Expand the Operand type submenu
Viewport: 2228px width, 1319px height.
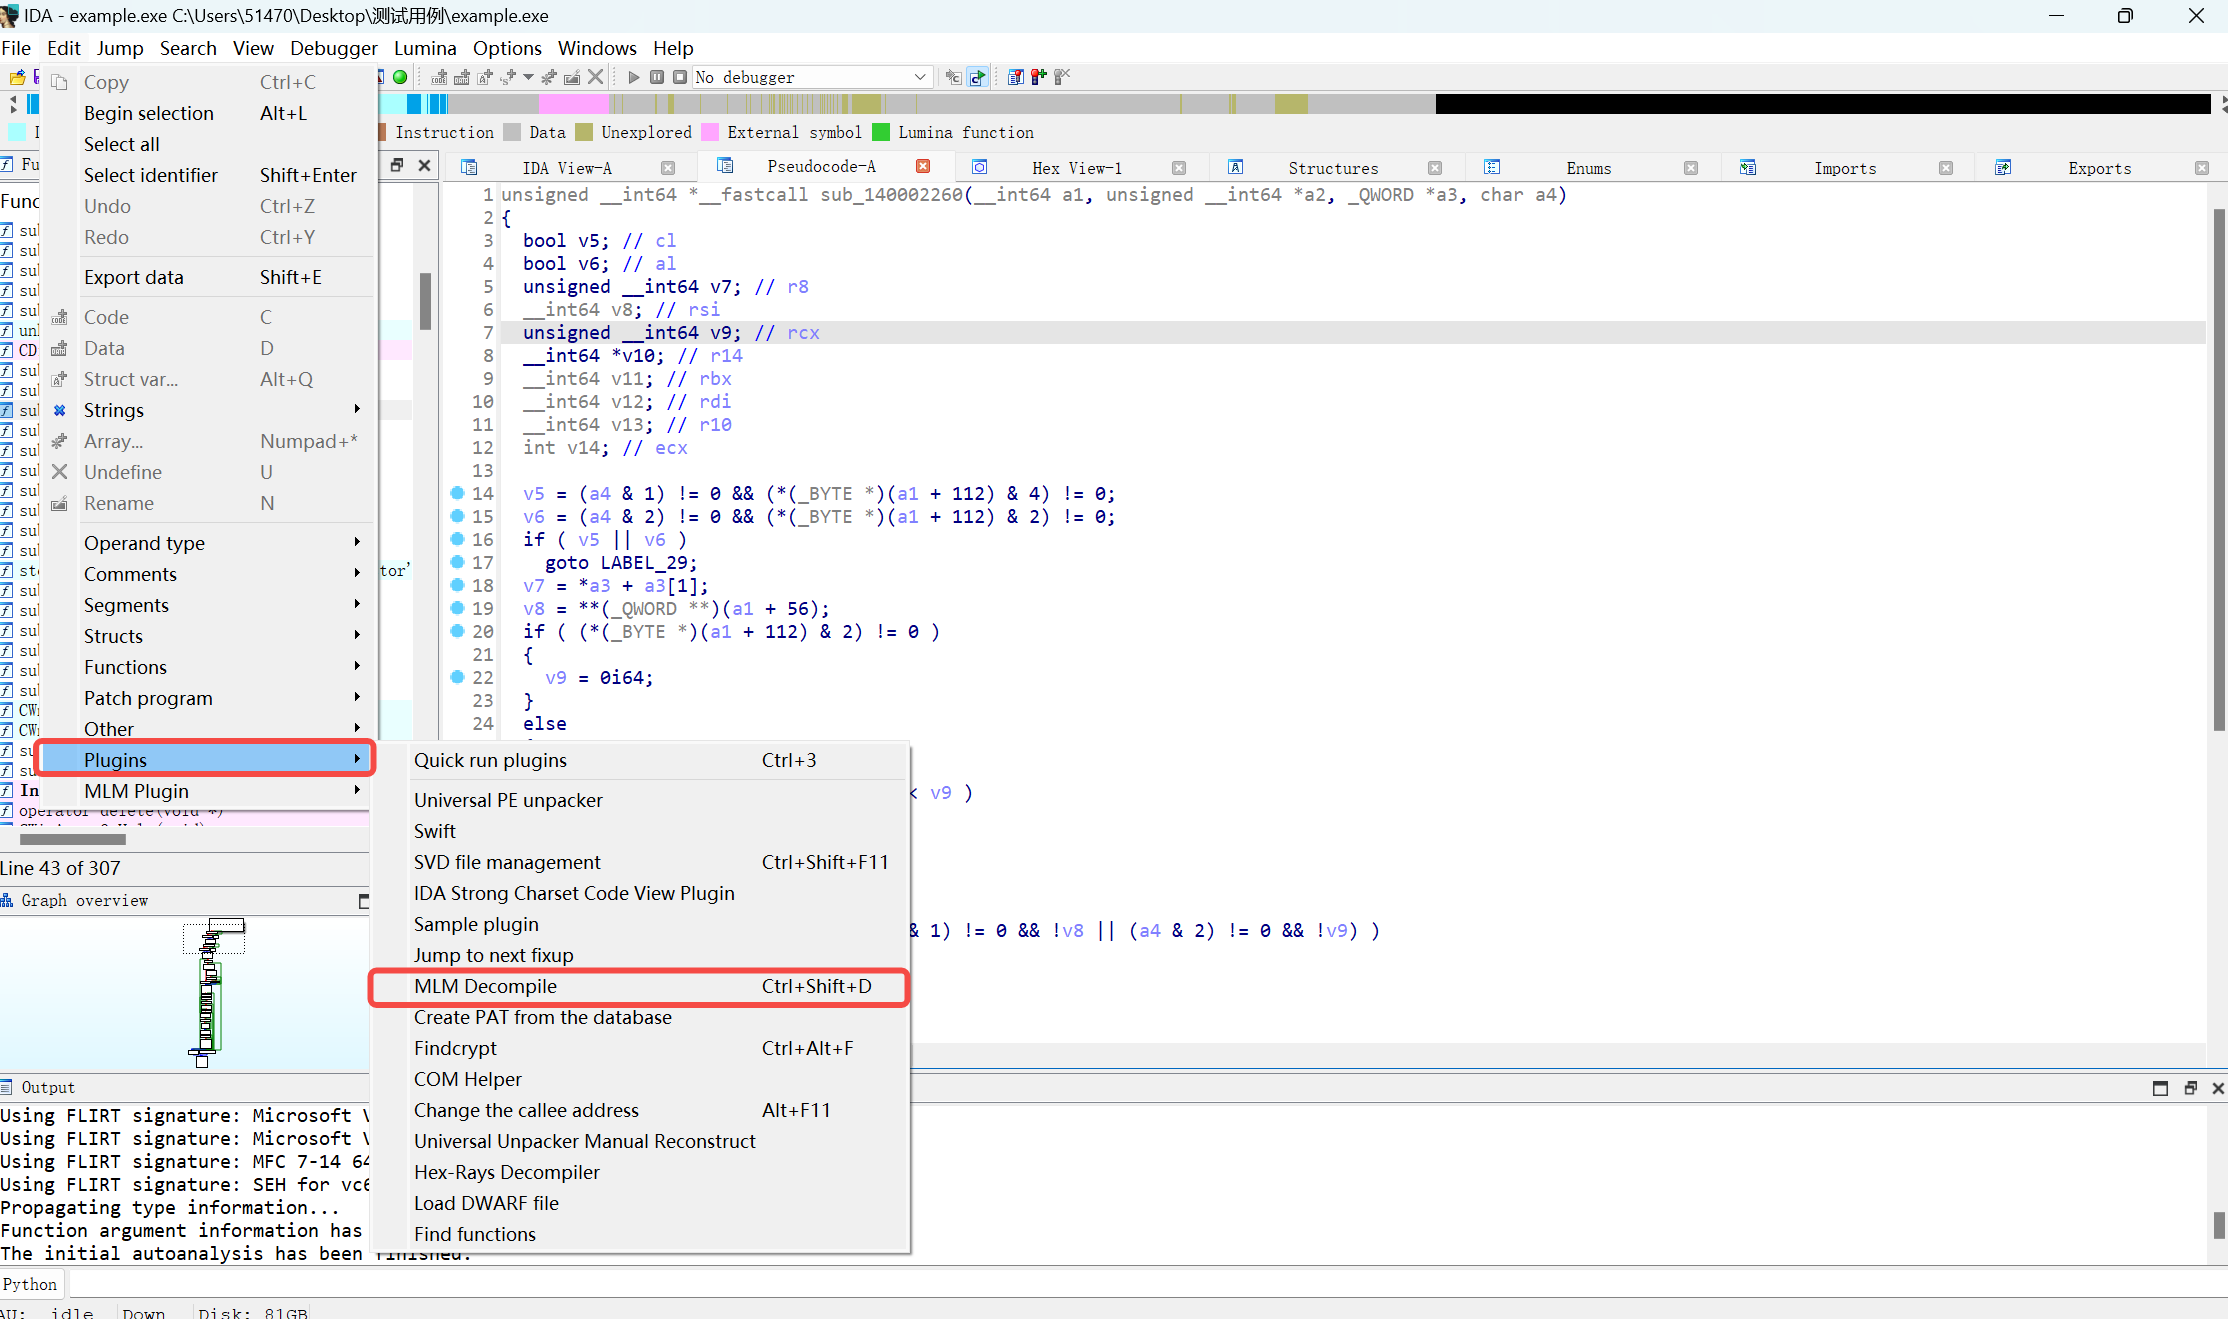pyautogui.click(x=208, y=543)
